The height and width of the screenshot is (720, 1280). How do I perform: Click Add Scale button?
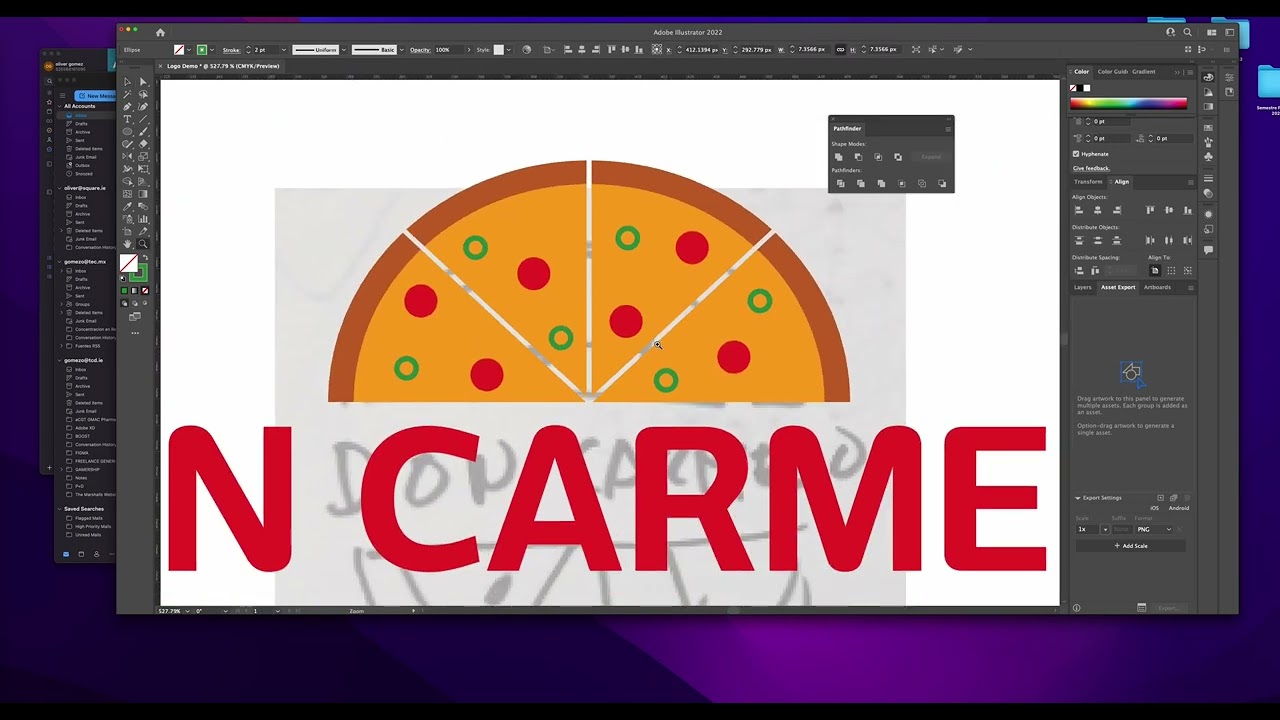pyautogui.click(x=1131, y=546)
